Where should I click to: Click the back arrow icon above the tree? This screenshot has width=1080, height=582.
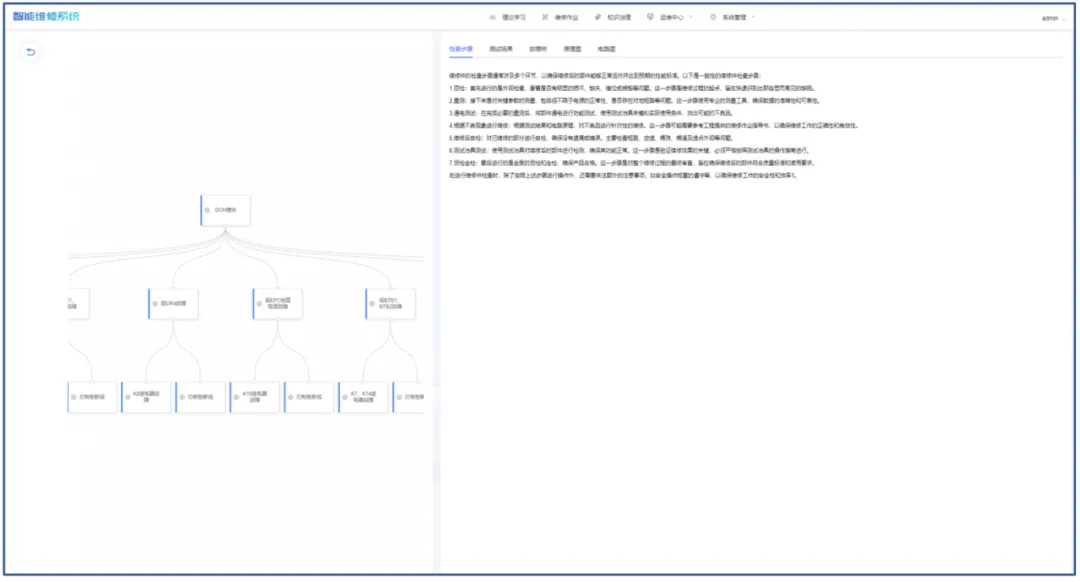pyautogui.click(x=30, y=52)
